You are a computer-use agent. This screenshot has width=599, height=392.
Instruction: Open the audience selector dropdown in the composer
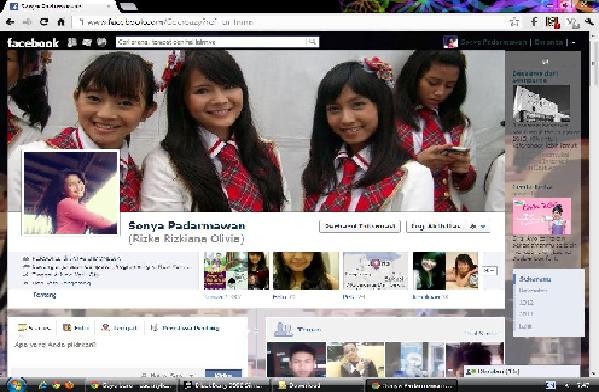point(170,374)
